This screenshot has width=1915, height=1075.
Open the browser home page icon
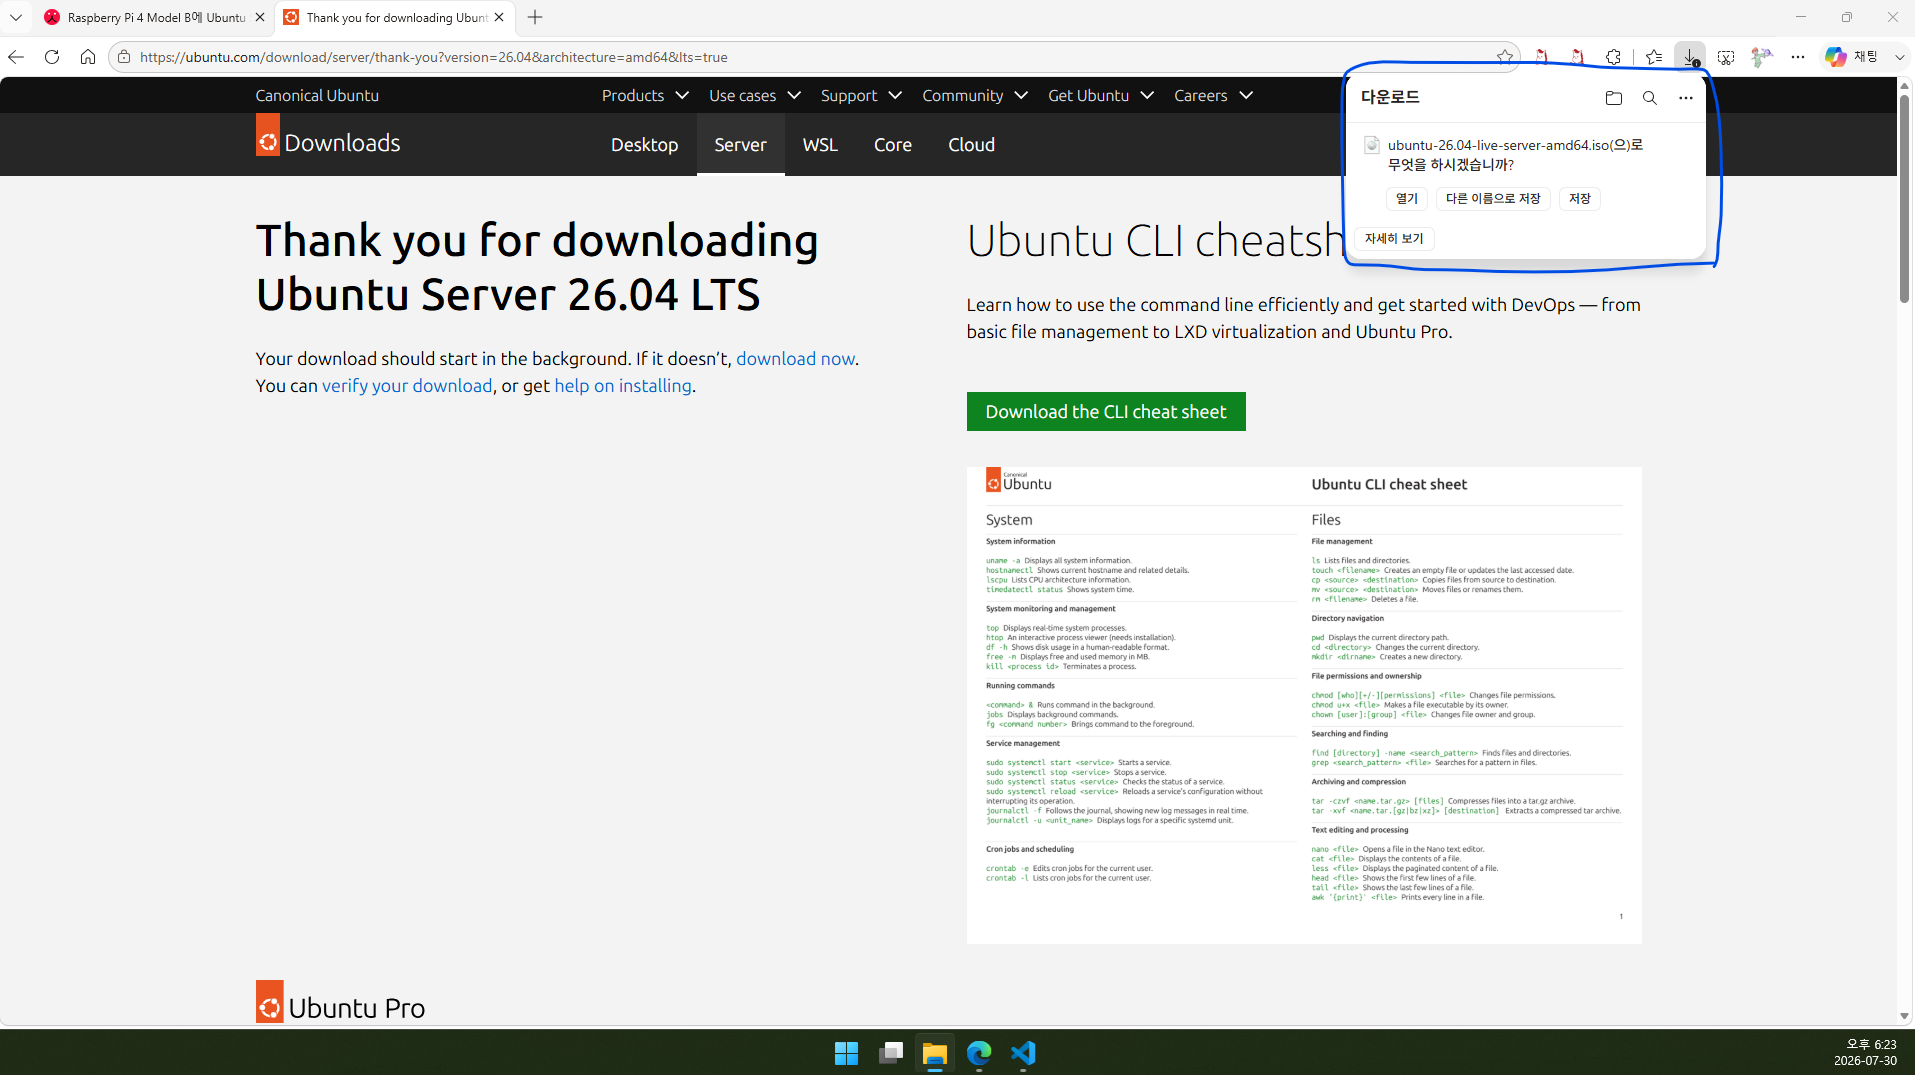(x=88, y=57)
